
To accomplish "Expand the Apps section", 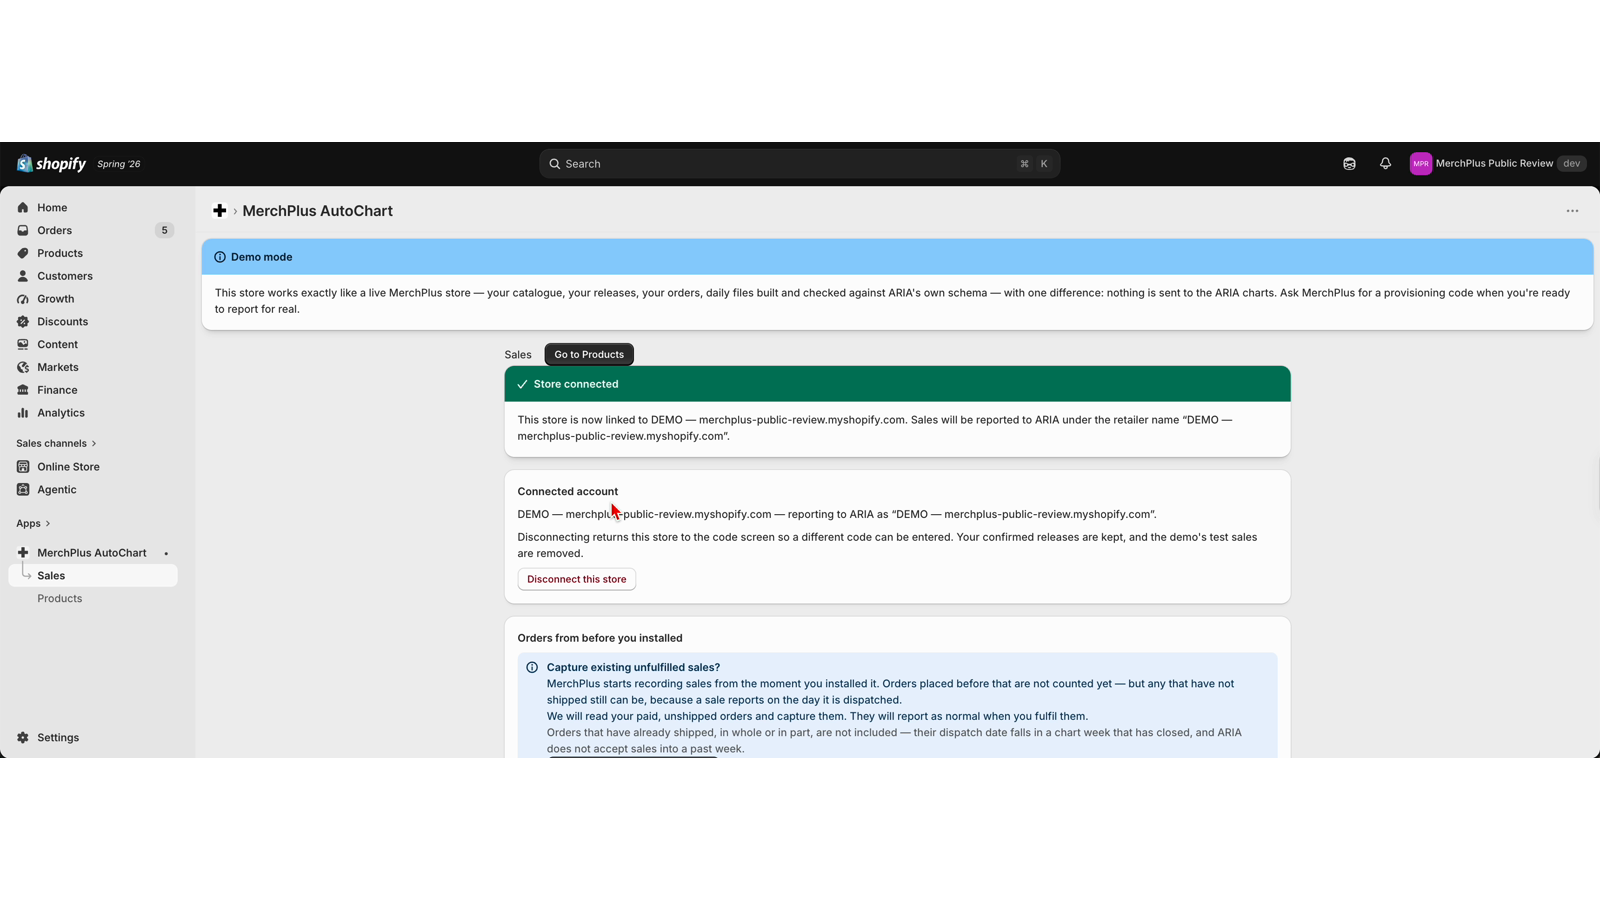I will 33,524.
